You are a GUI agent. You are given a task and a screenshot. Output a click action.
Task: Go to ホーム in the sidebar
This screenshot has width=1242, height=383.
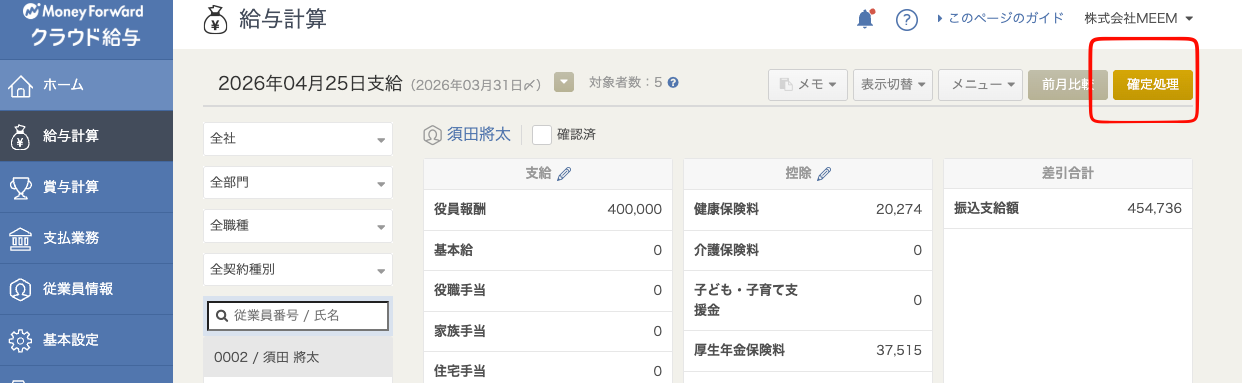[86, 85]
